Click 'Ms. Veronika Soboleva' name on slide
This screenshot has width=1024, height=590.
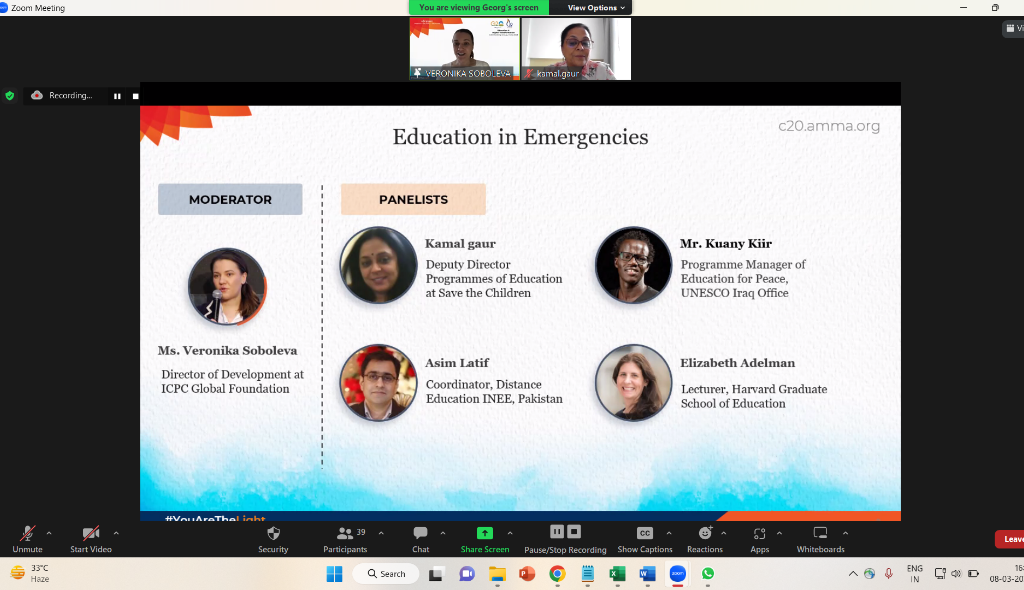227,351
